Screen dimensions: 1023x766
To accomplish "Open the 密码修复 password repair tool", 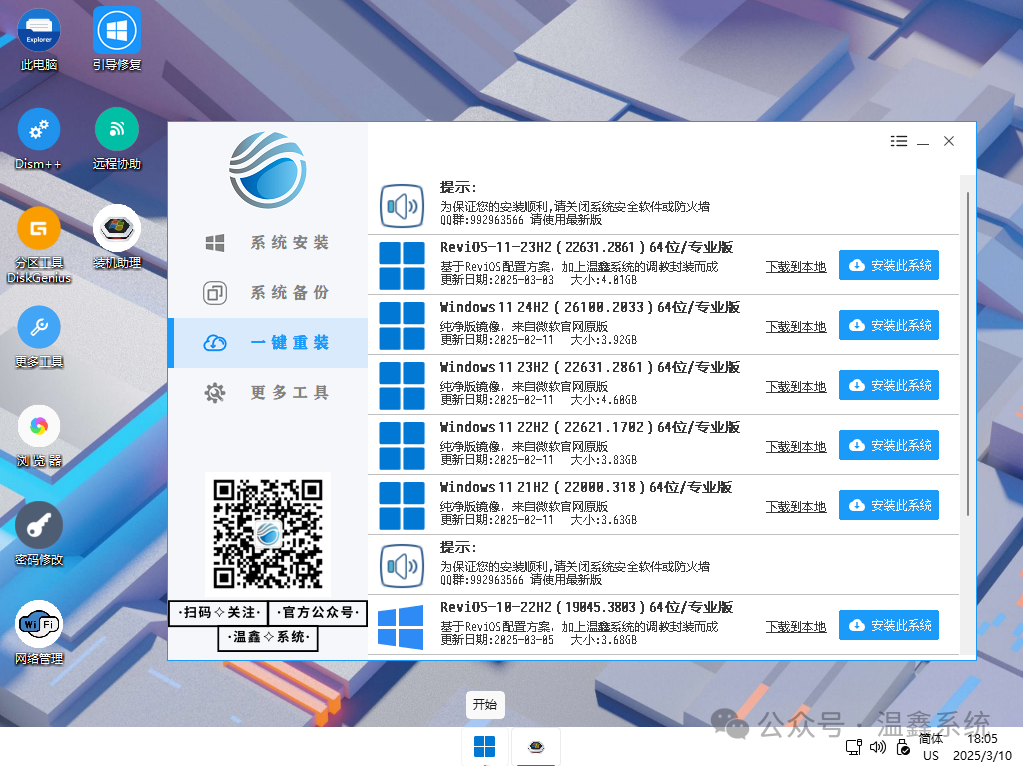I will (x=38, y=525).
